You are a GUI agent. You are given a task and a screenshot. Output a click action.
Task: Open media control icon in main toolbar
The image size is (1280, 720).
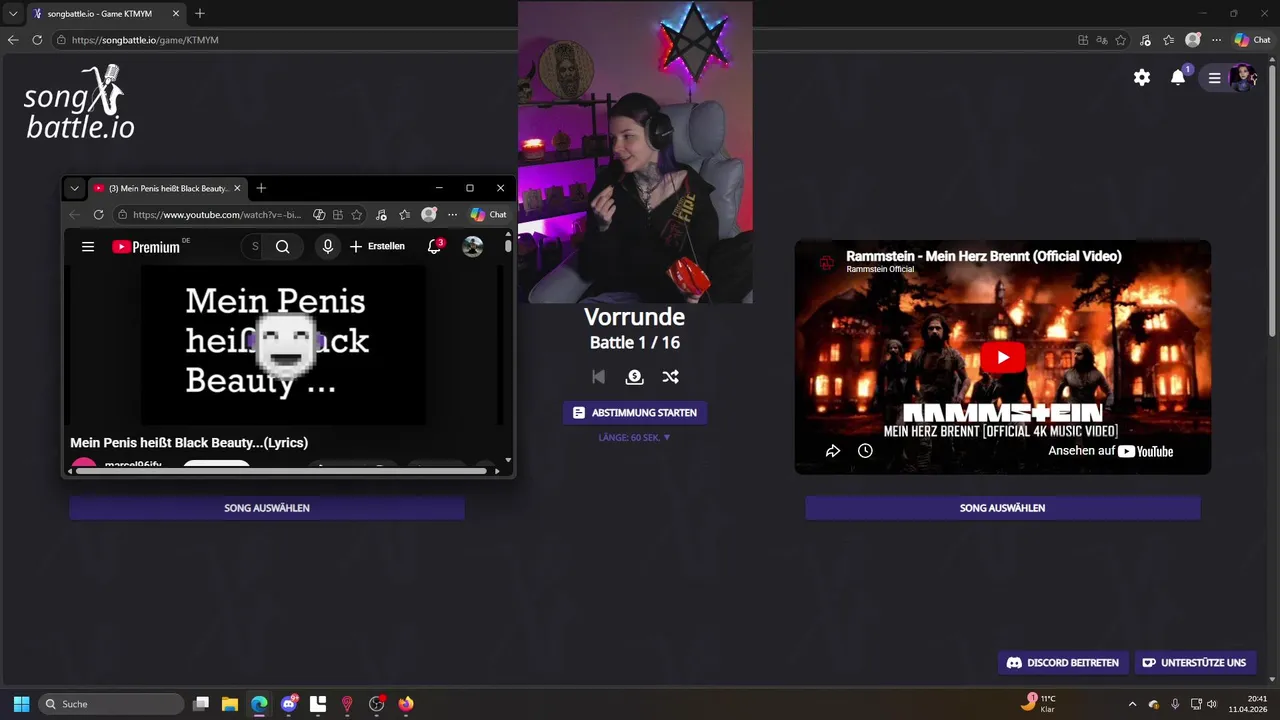coord(1146,40)
